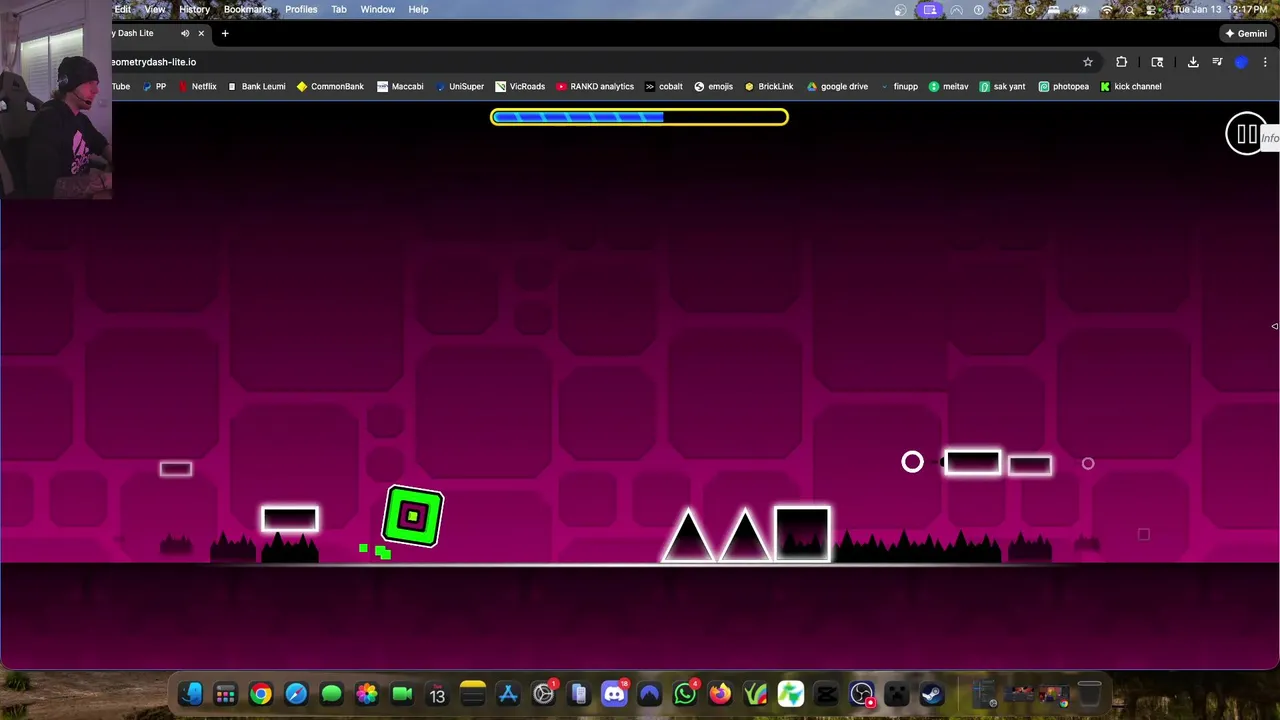Open OBS from the dock
Screen dimensions: 1280x720
click(x=862, y=694)
